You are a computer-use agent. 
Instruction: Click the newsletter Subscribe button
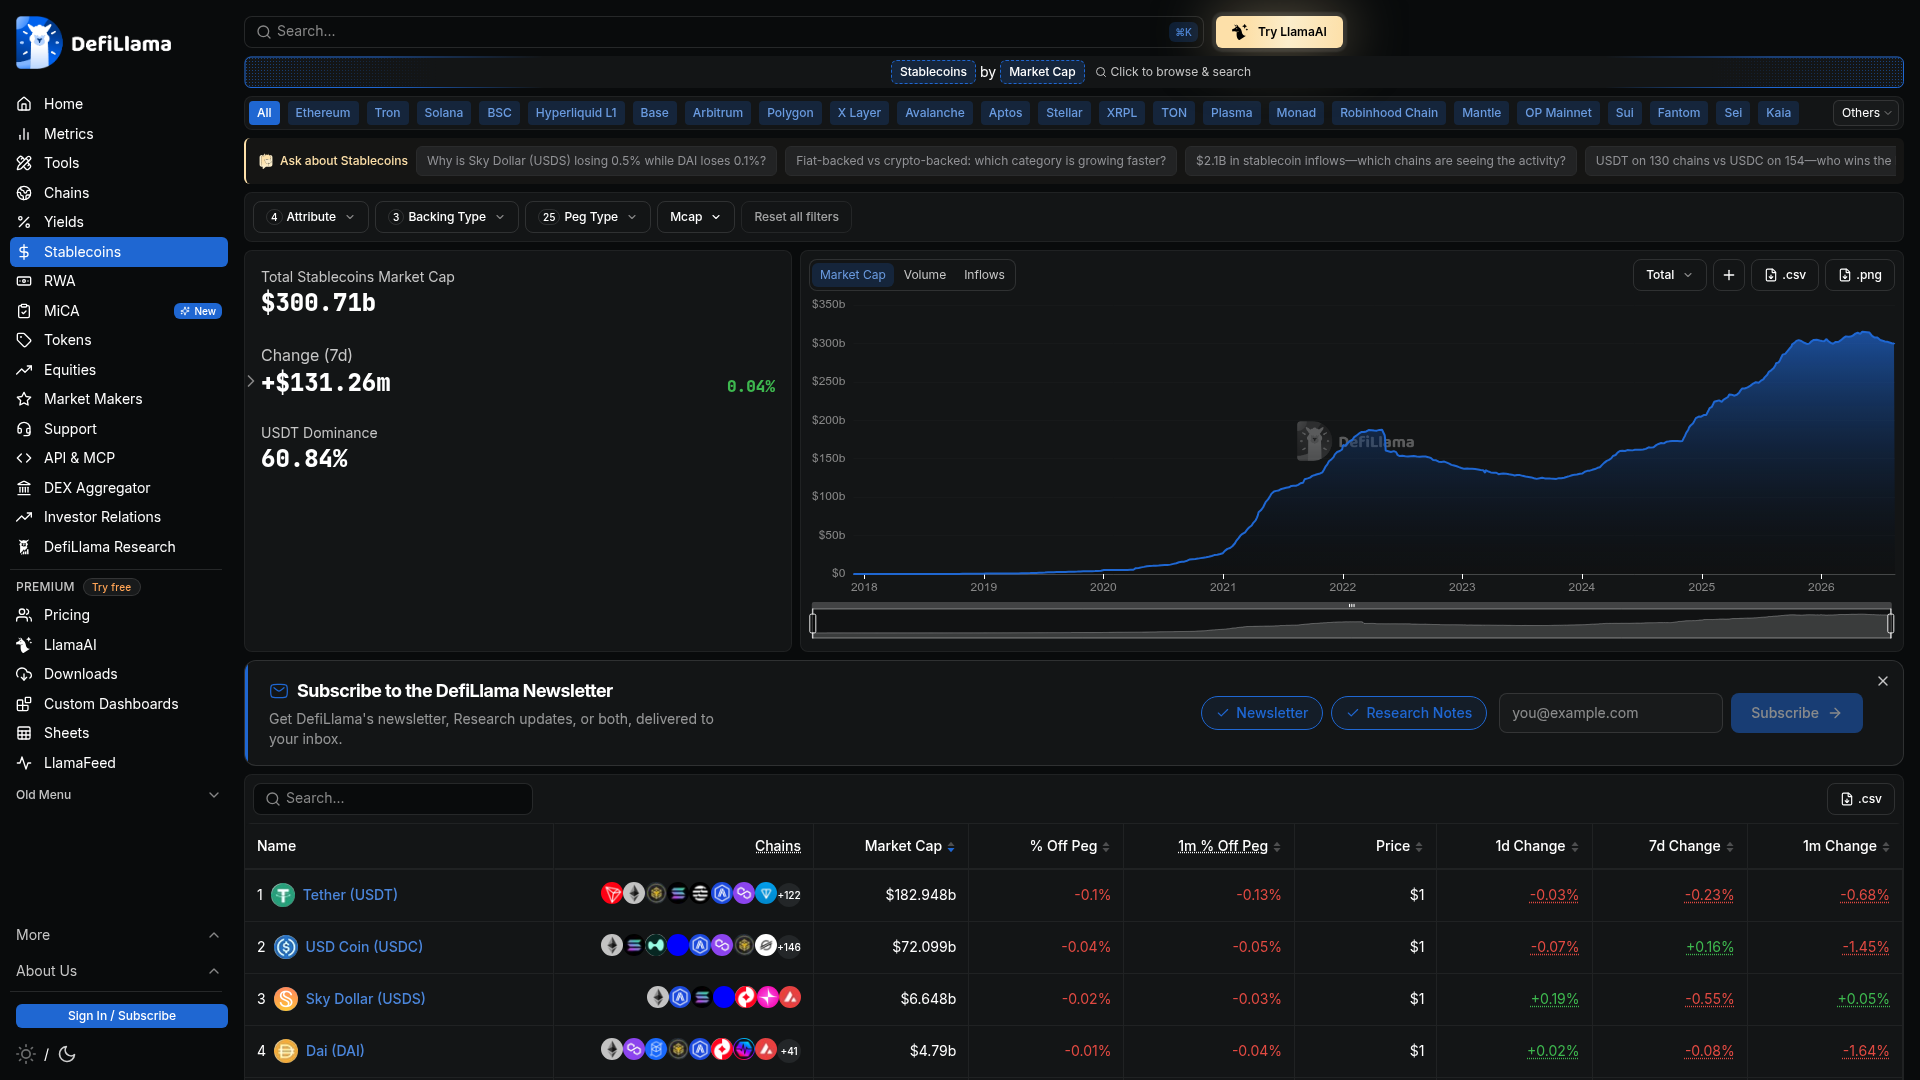pyautogui.click(x=1796, y=713)
